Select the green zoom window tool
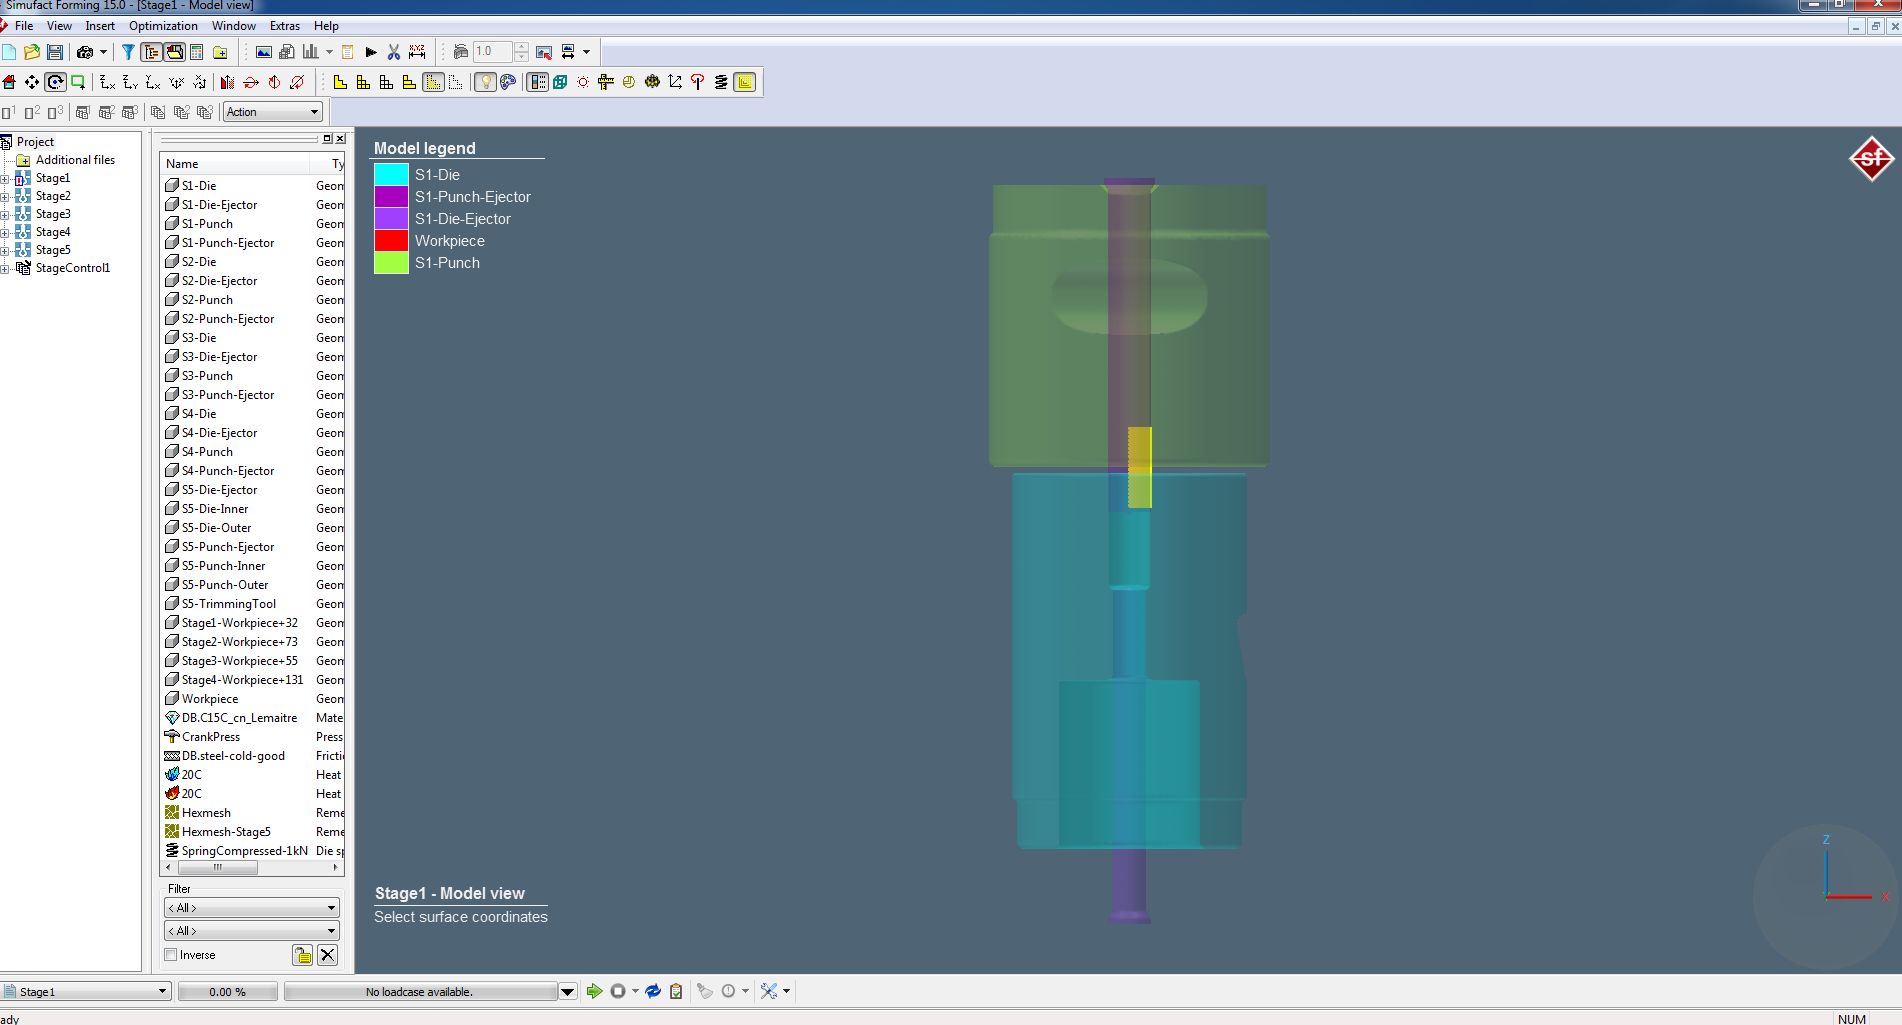This screenshot has width=1902, height=1025. pos(78,82)
